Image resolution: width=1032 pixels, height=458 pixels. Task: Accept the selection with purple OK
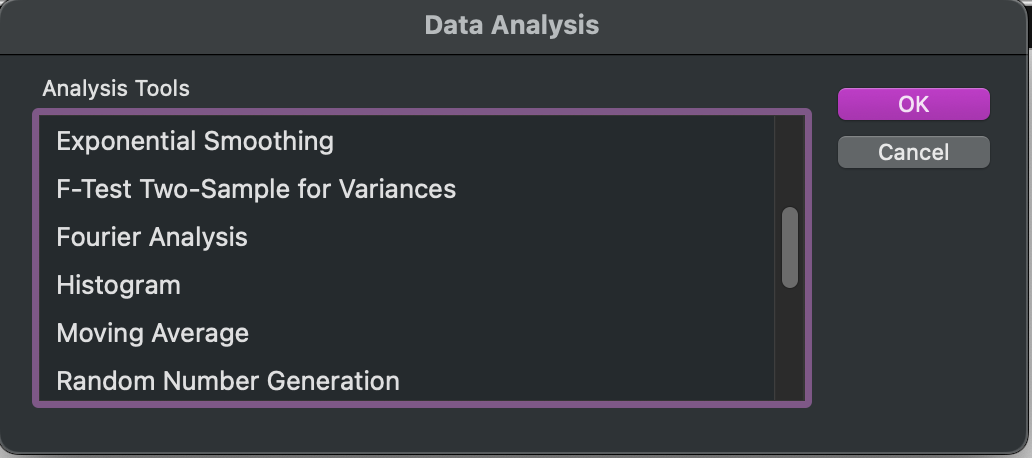pos(914,104)
